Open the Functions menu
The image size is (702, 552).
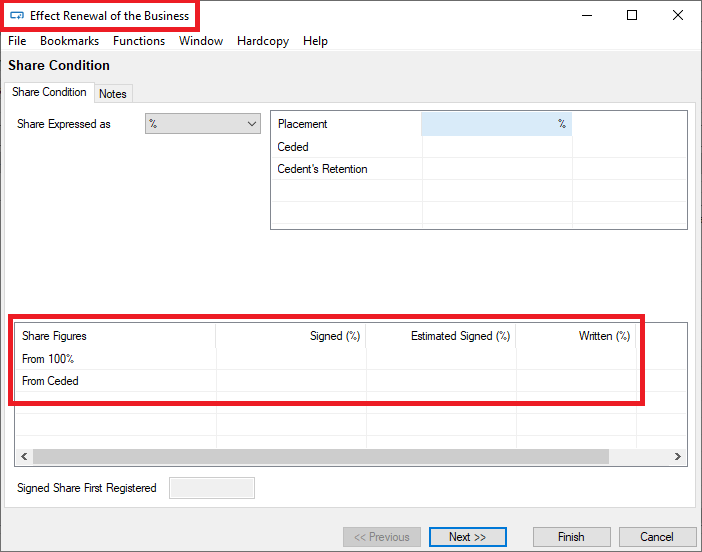point(139,41)
